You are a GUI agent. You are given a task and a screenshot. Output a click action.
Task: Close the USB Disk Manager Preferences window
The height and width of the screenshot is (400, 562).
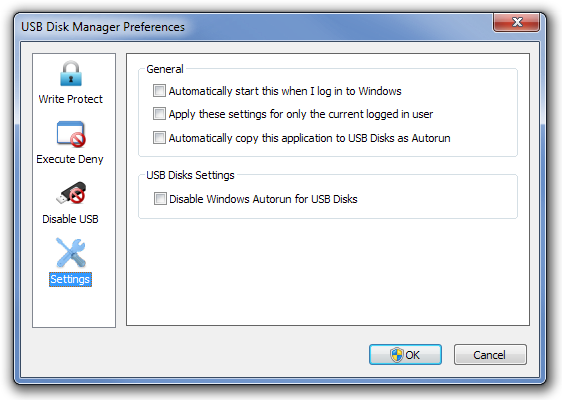click(x=516, y=23)
